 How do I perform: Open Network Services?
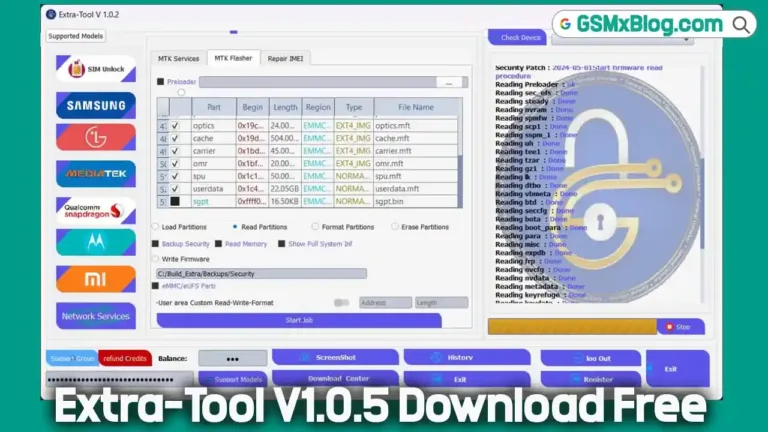coord(96,316)
